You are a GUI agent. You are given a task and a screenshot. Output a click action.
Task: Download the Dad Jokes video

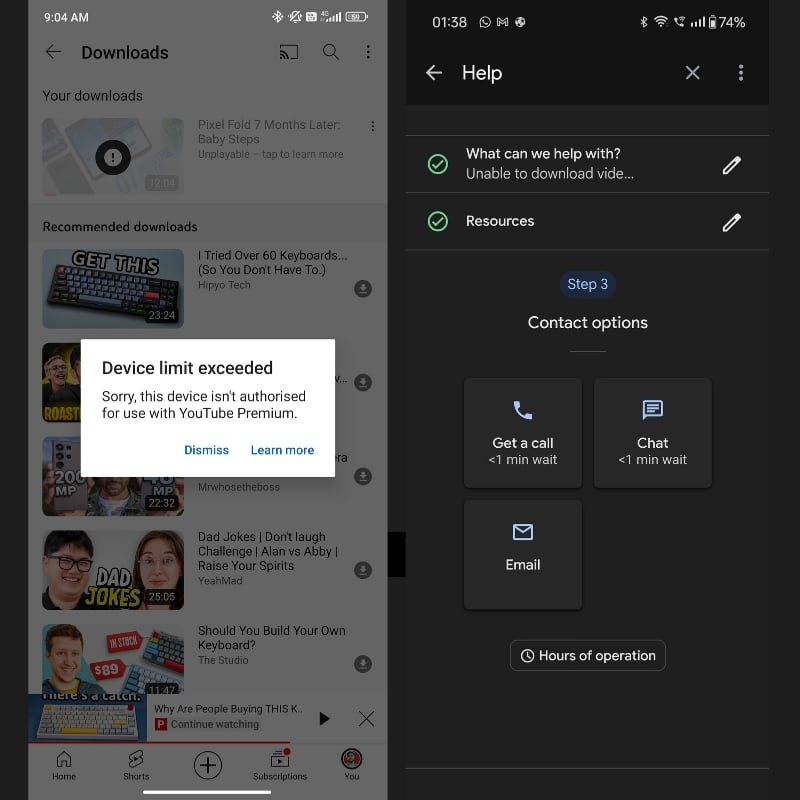pyautogui.click(x=363, y=570)
